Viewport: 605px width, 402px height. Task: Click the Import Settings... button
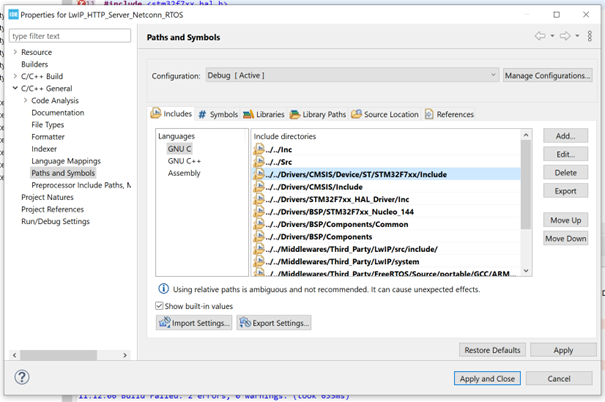tap(194, 323)
